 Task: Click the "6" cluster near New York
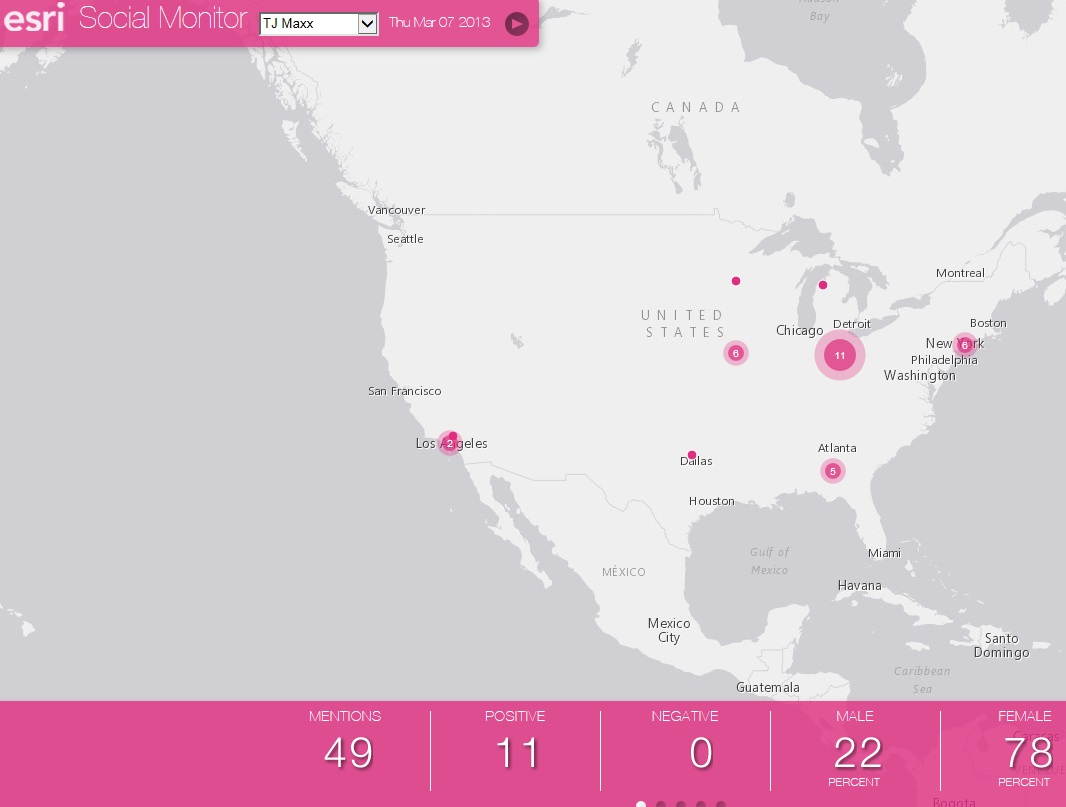(965, 345)
